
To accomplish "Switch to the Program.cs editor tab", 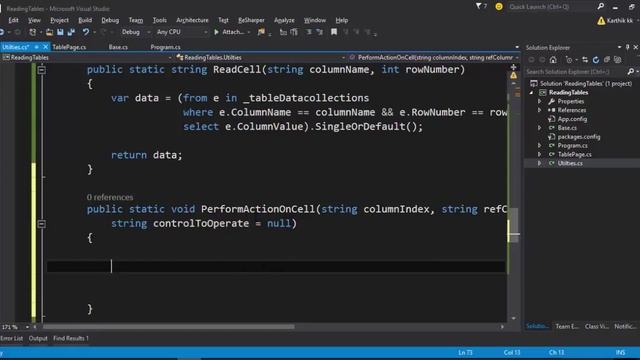I will (165, 47).
